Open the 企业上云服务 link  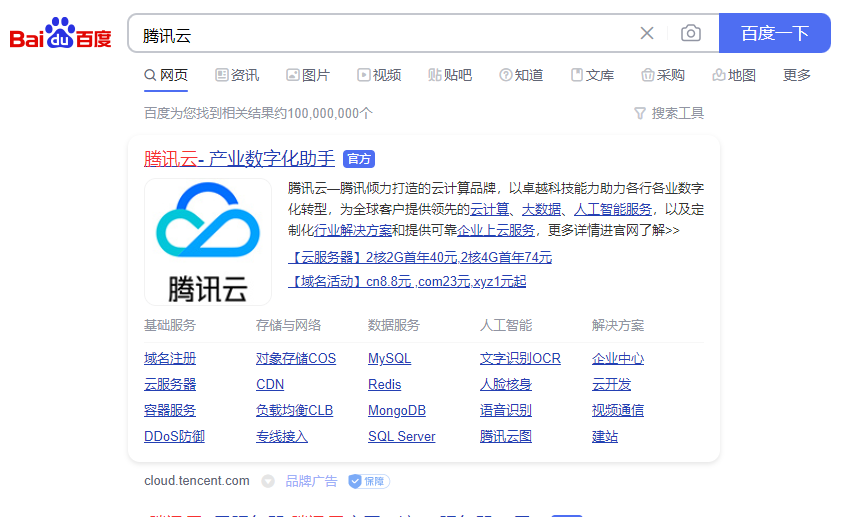[496, 230]
